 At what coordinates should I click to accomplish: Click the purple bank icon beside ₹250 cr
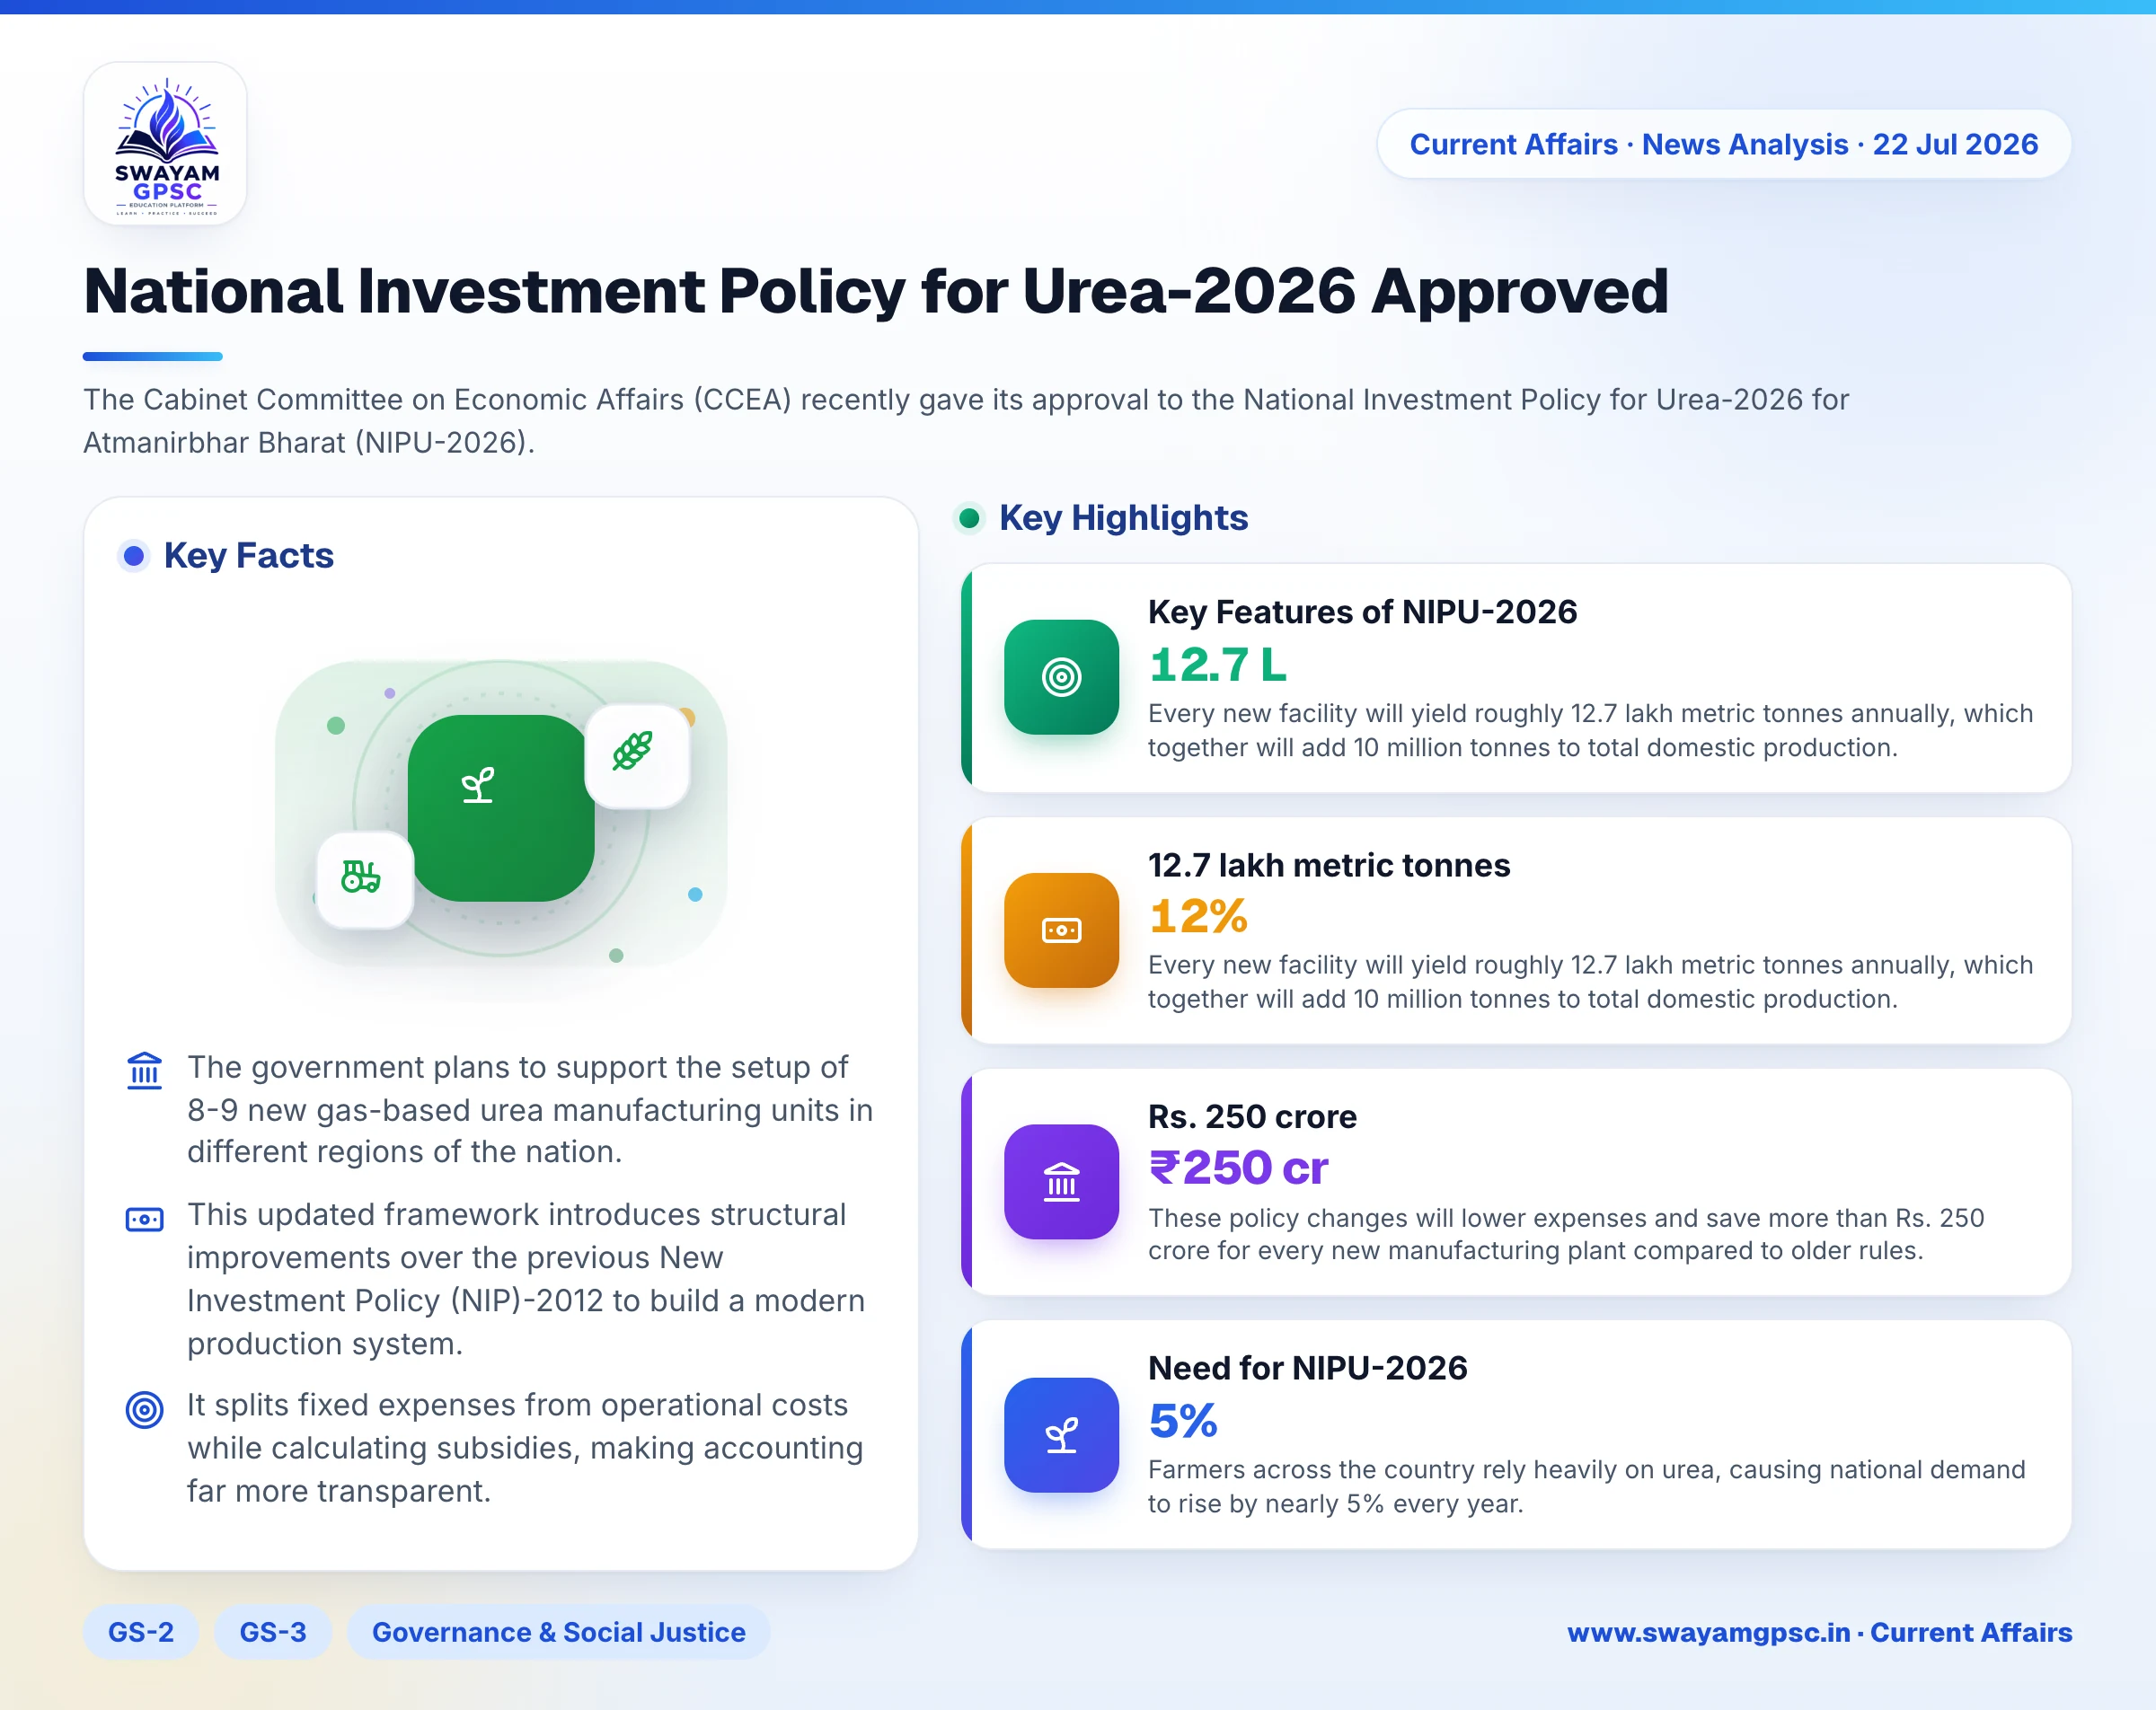tap(1061, 1182)
